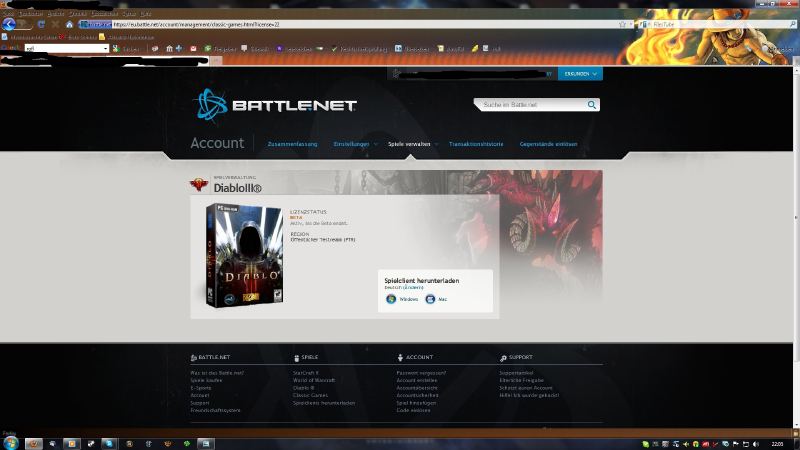Open the Classic Games footer link
The width and height of the screenshot is (800, 450).
point(310,395)
